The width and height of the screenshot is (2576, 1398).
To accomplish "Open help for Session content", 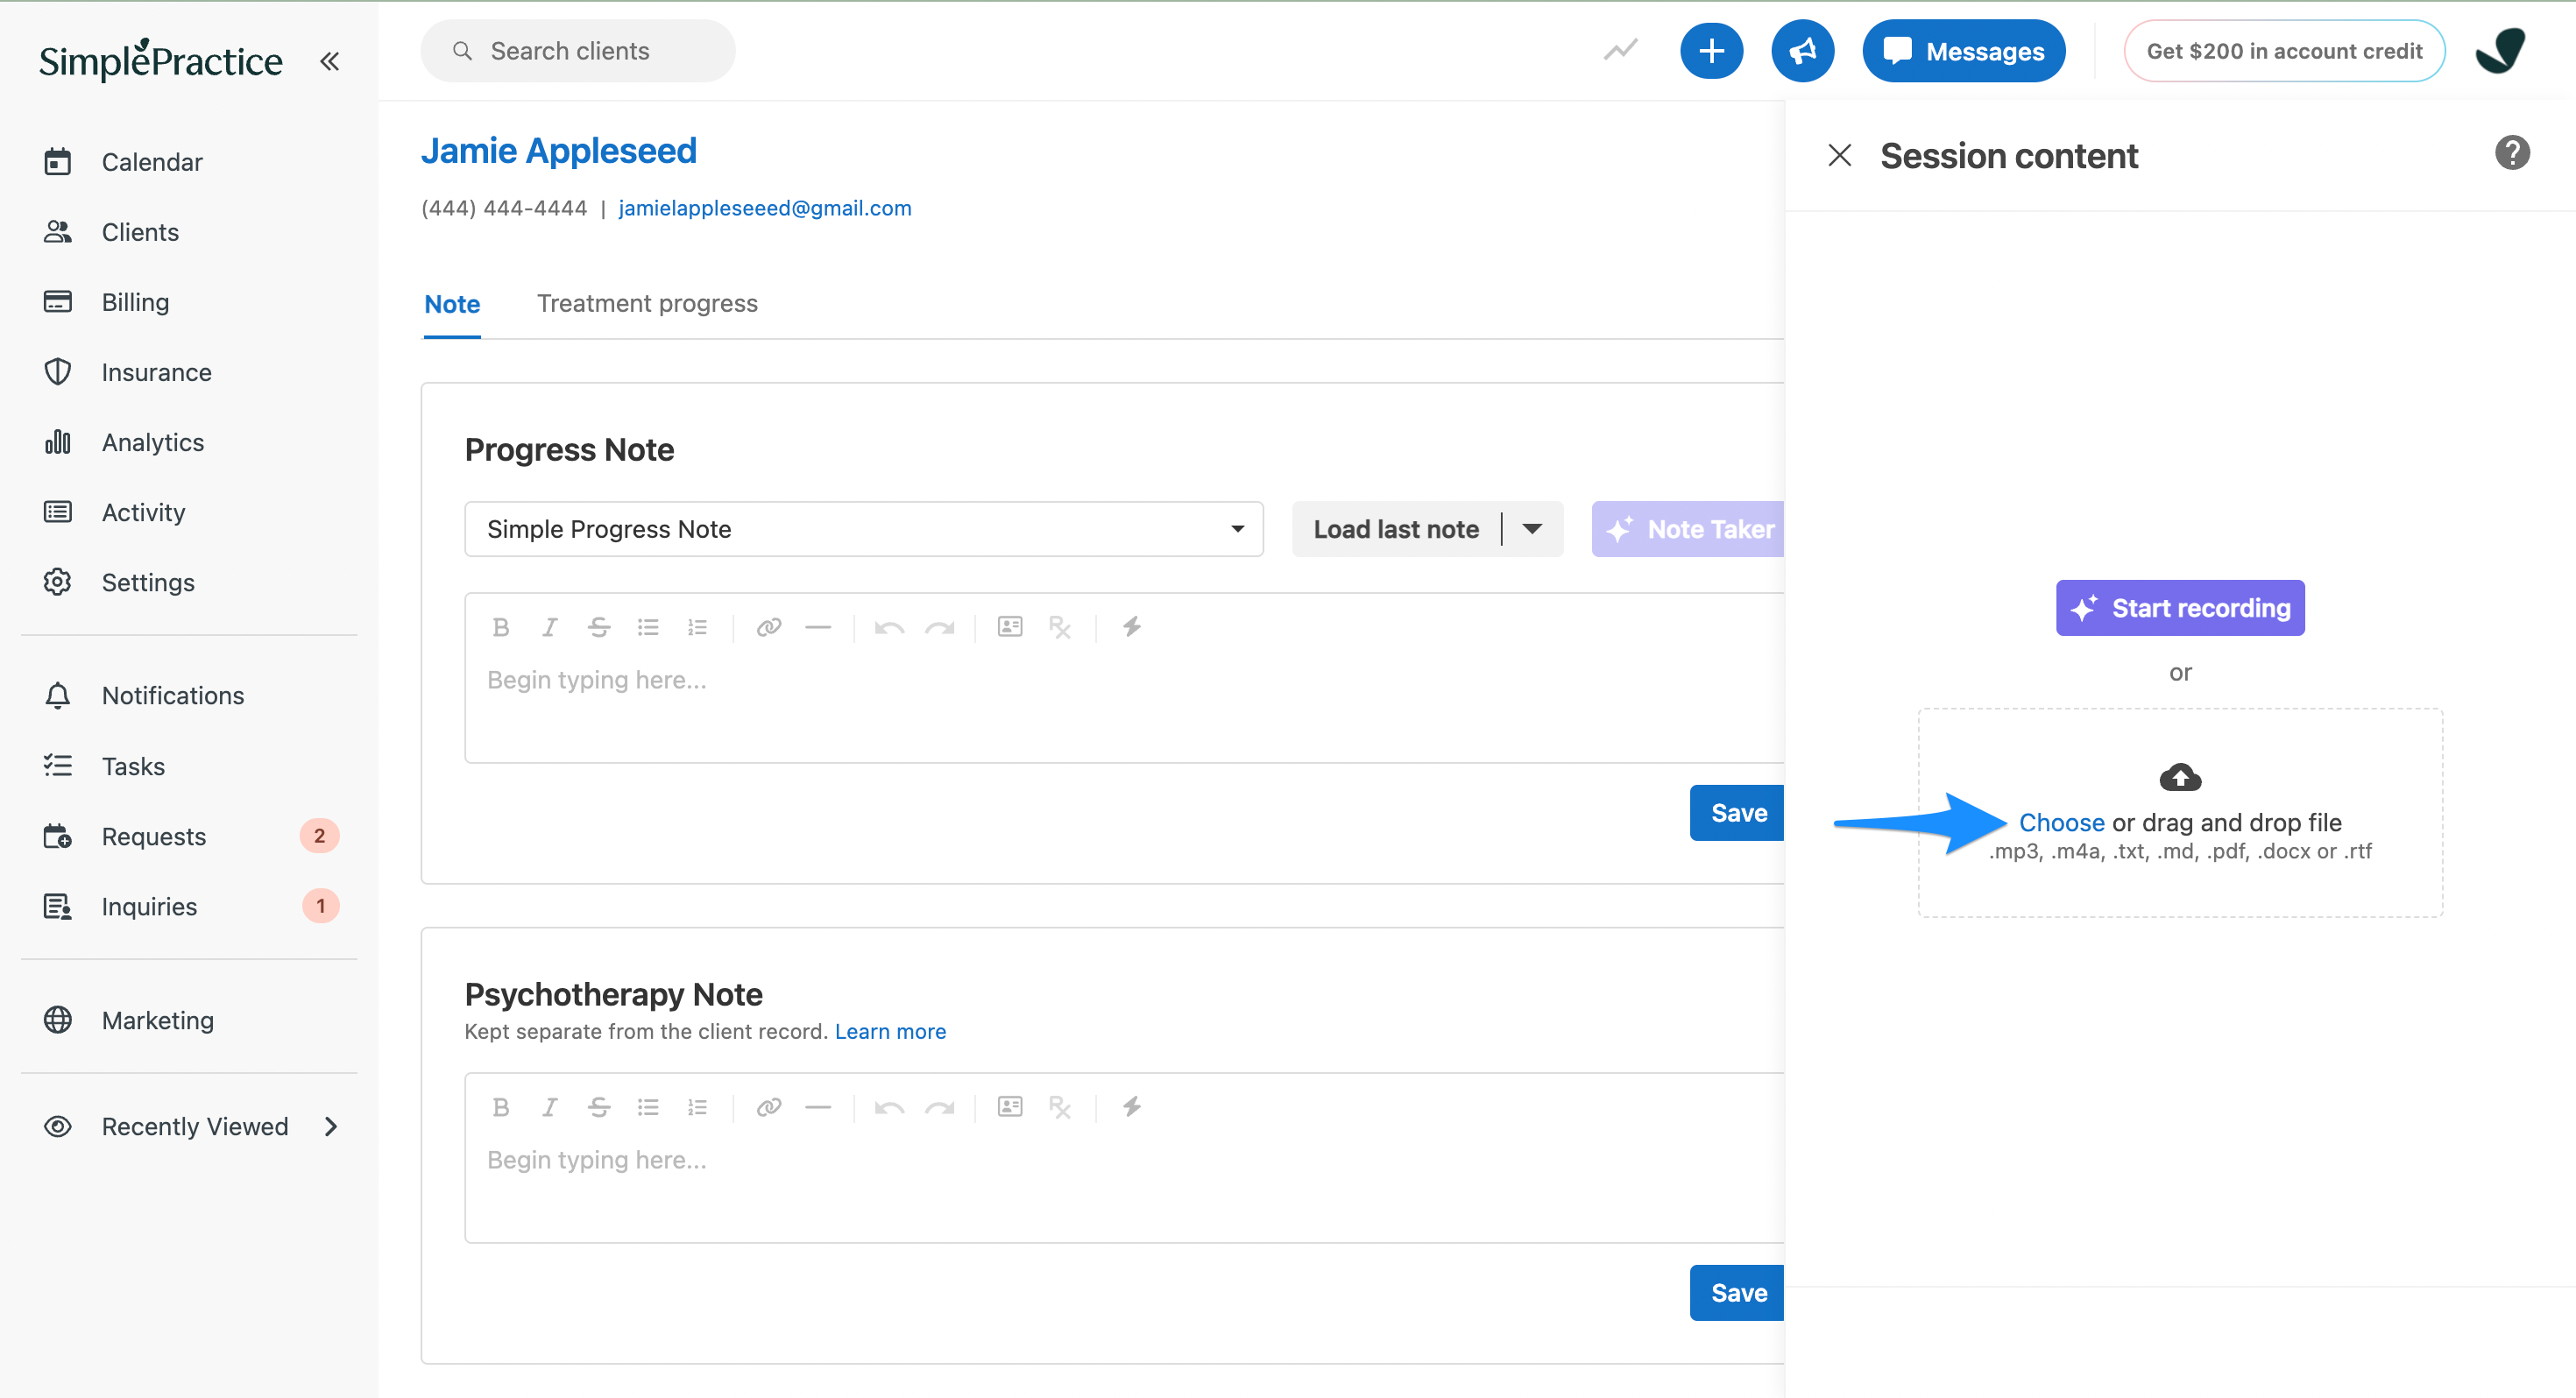I will (2512, 153).
